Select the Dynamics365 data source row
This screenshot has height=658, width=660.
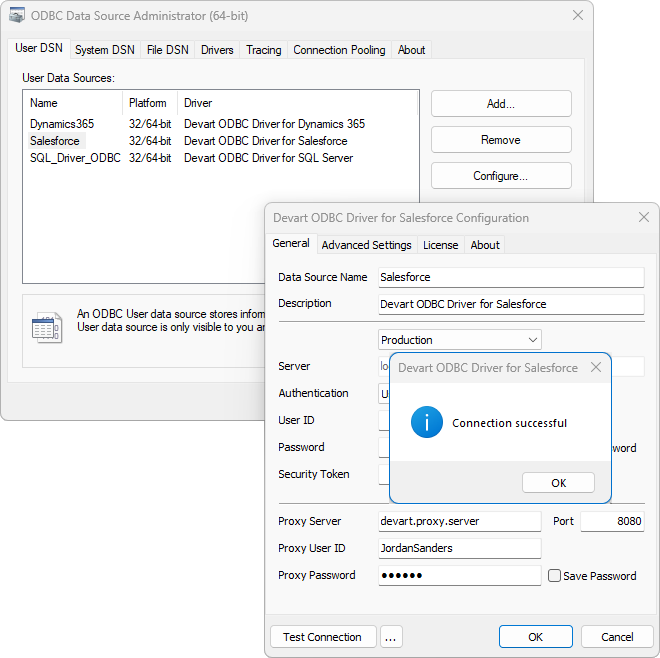[x=62, y=124]
